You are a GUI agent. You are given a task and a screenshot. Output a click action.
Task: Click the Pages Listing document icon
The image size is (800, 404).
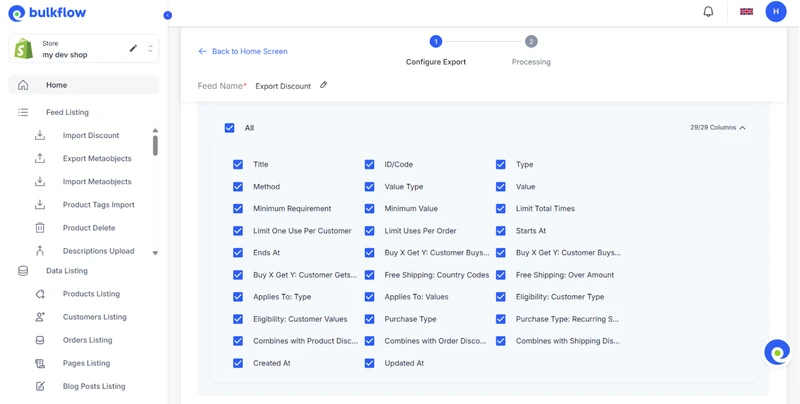[x=40, y=363]
